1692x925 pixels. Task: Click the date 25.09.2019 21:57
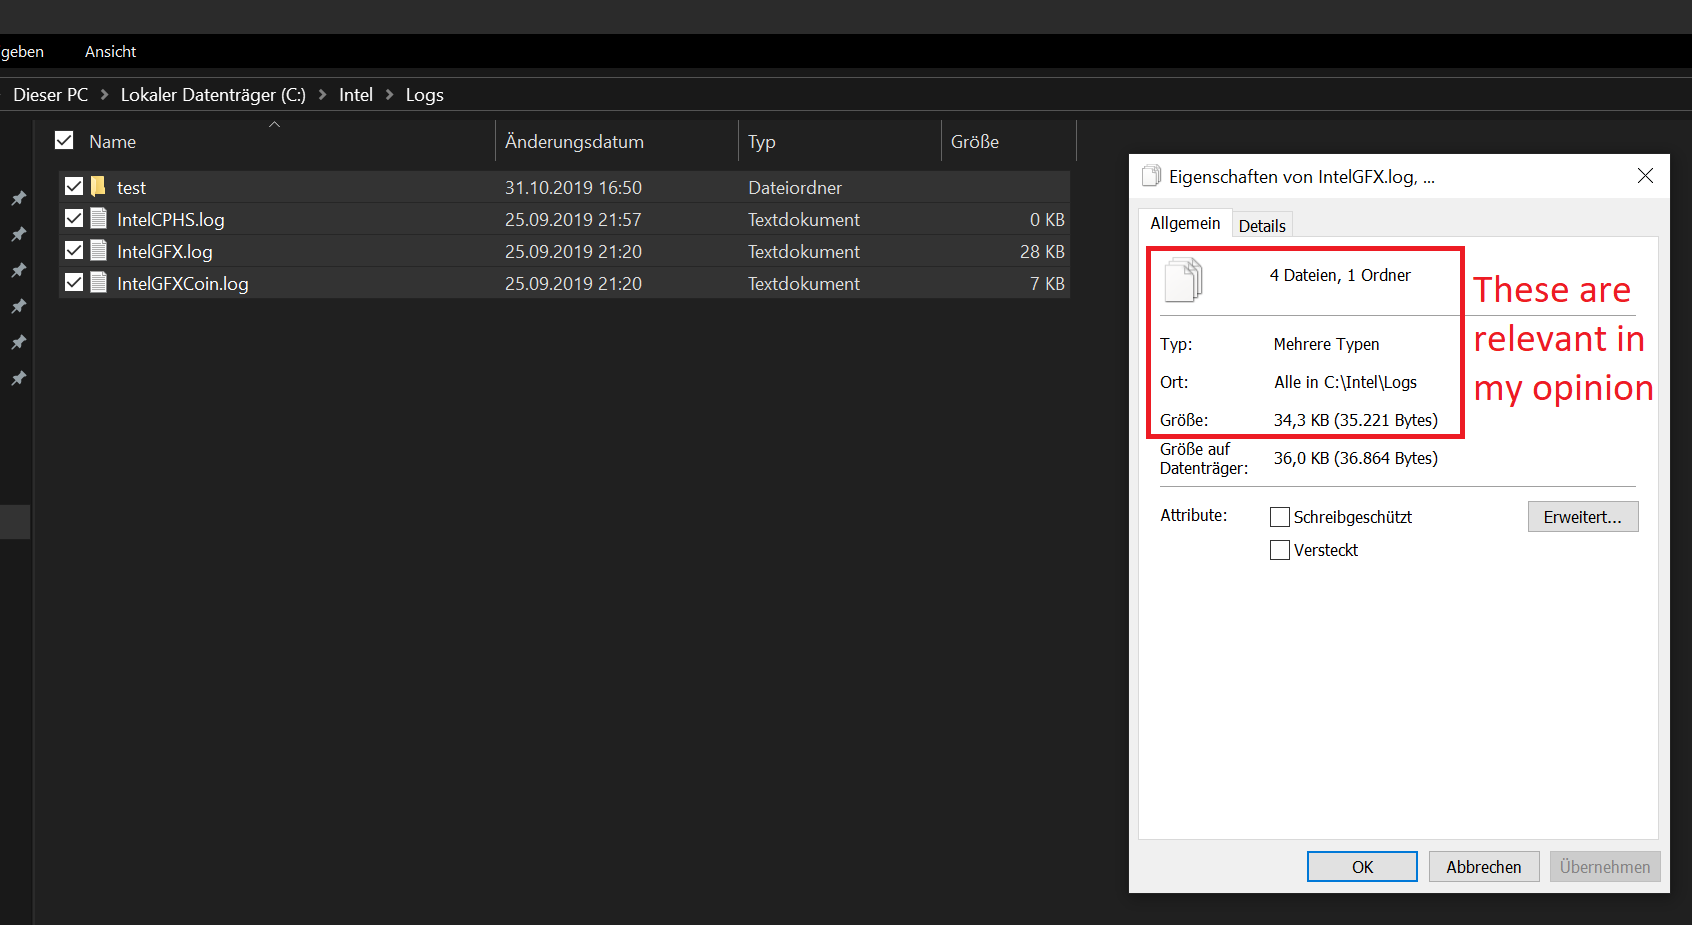point(573,219)
